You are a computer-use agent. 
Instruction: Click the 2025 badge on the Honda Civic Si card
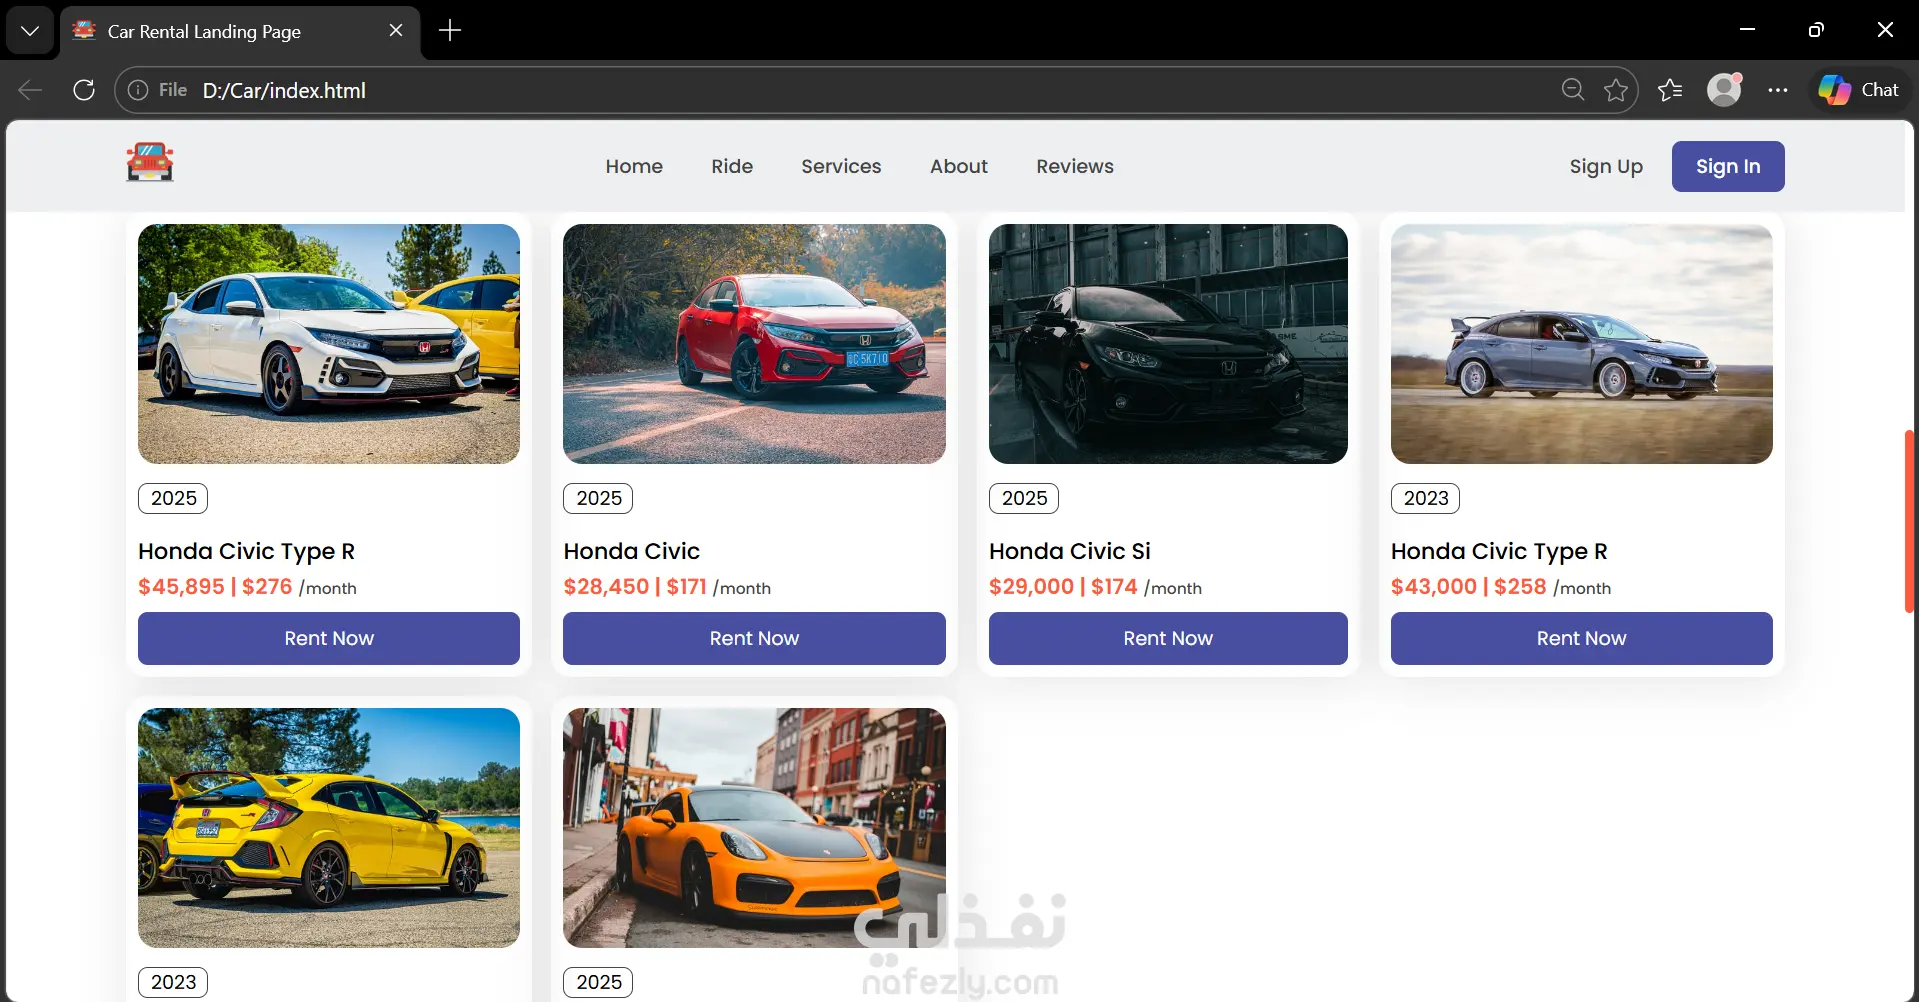pyautogui.click(x=1024, y=498)
